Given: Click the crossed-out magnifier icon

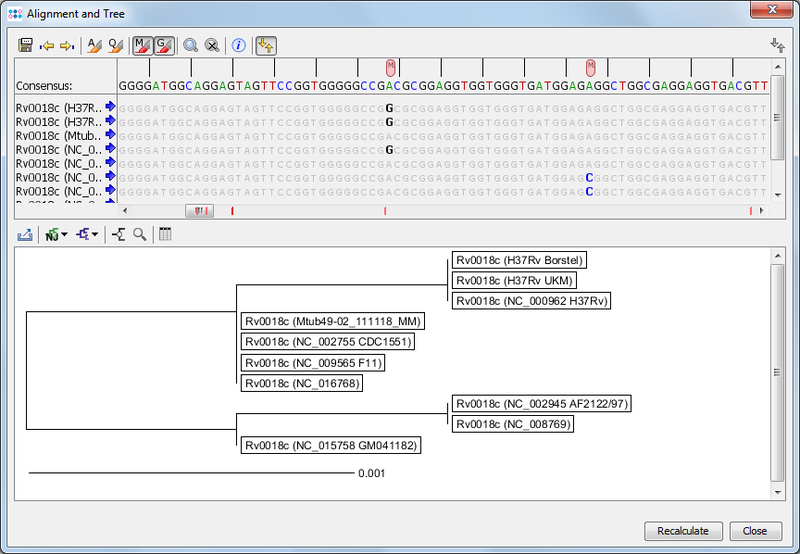Looking at the screenshot, I should 211,46.
